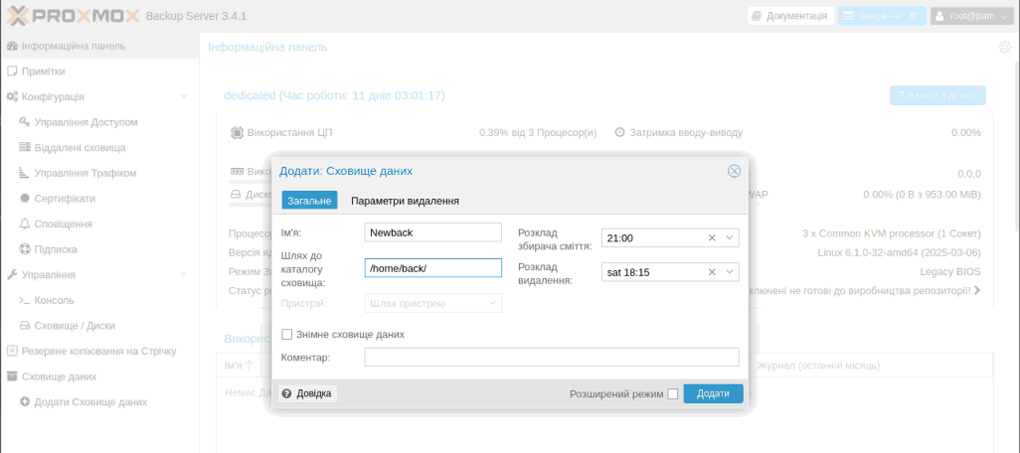Click the Коментар input field

click(x=551, y=357)
